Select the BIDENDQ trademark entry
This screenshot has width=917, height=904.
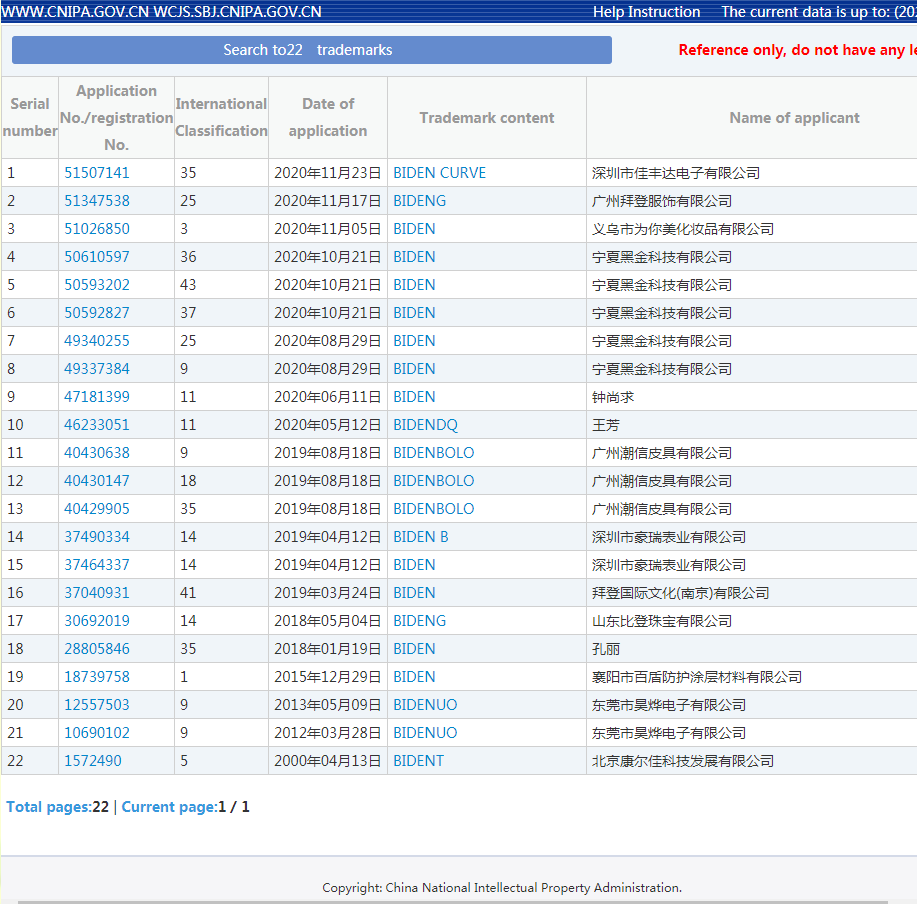point(425,425)
